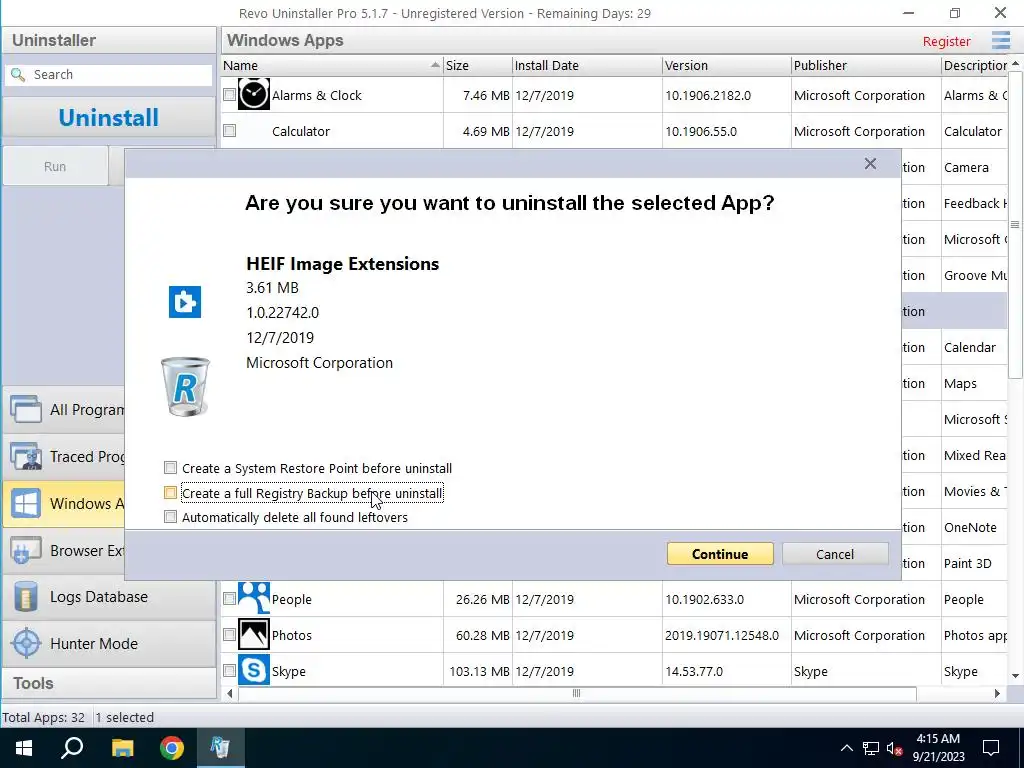Image resolution: width=1024 pixels, height=768 pixels.
Task: Sort apps by Publisher column
Action: [x=866, y=65]
